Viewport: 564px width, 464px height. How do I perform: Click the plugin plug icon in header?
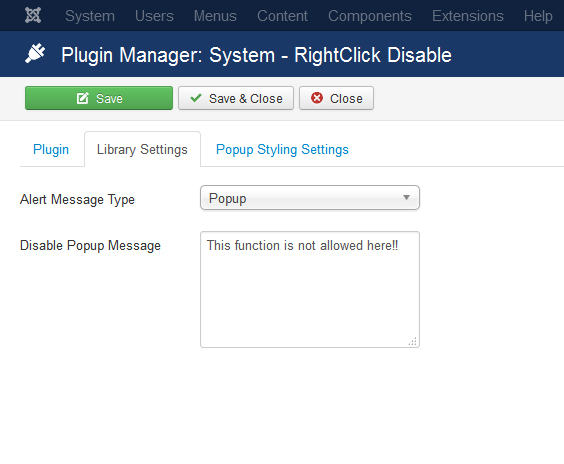click(x=35, y=54)
